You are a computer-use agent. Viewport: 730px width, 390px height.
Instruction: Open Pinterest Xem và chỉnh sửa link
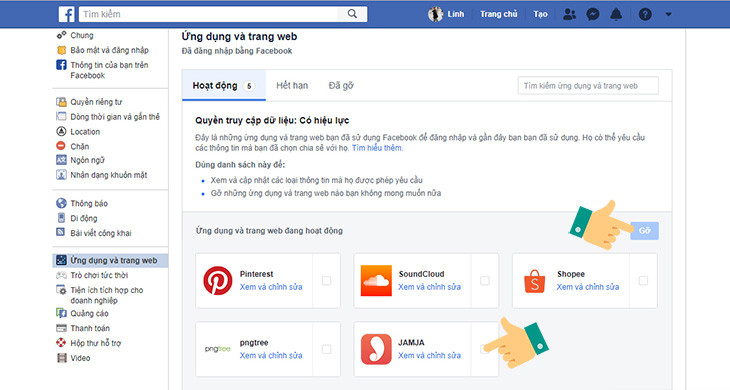271,287
